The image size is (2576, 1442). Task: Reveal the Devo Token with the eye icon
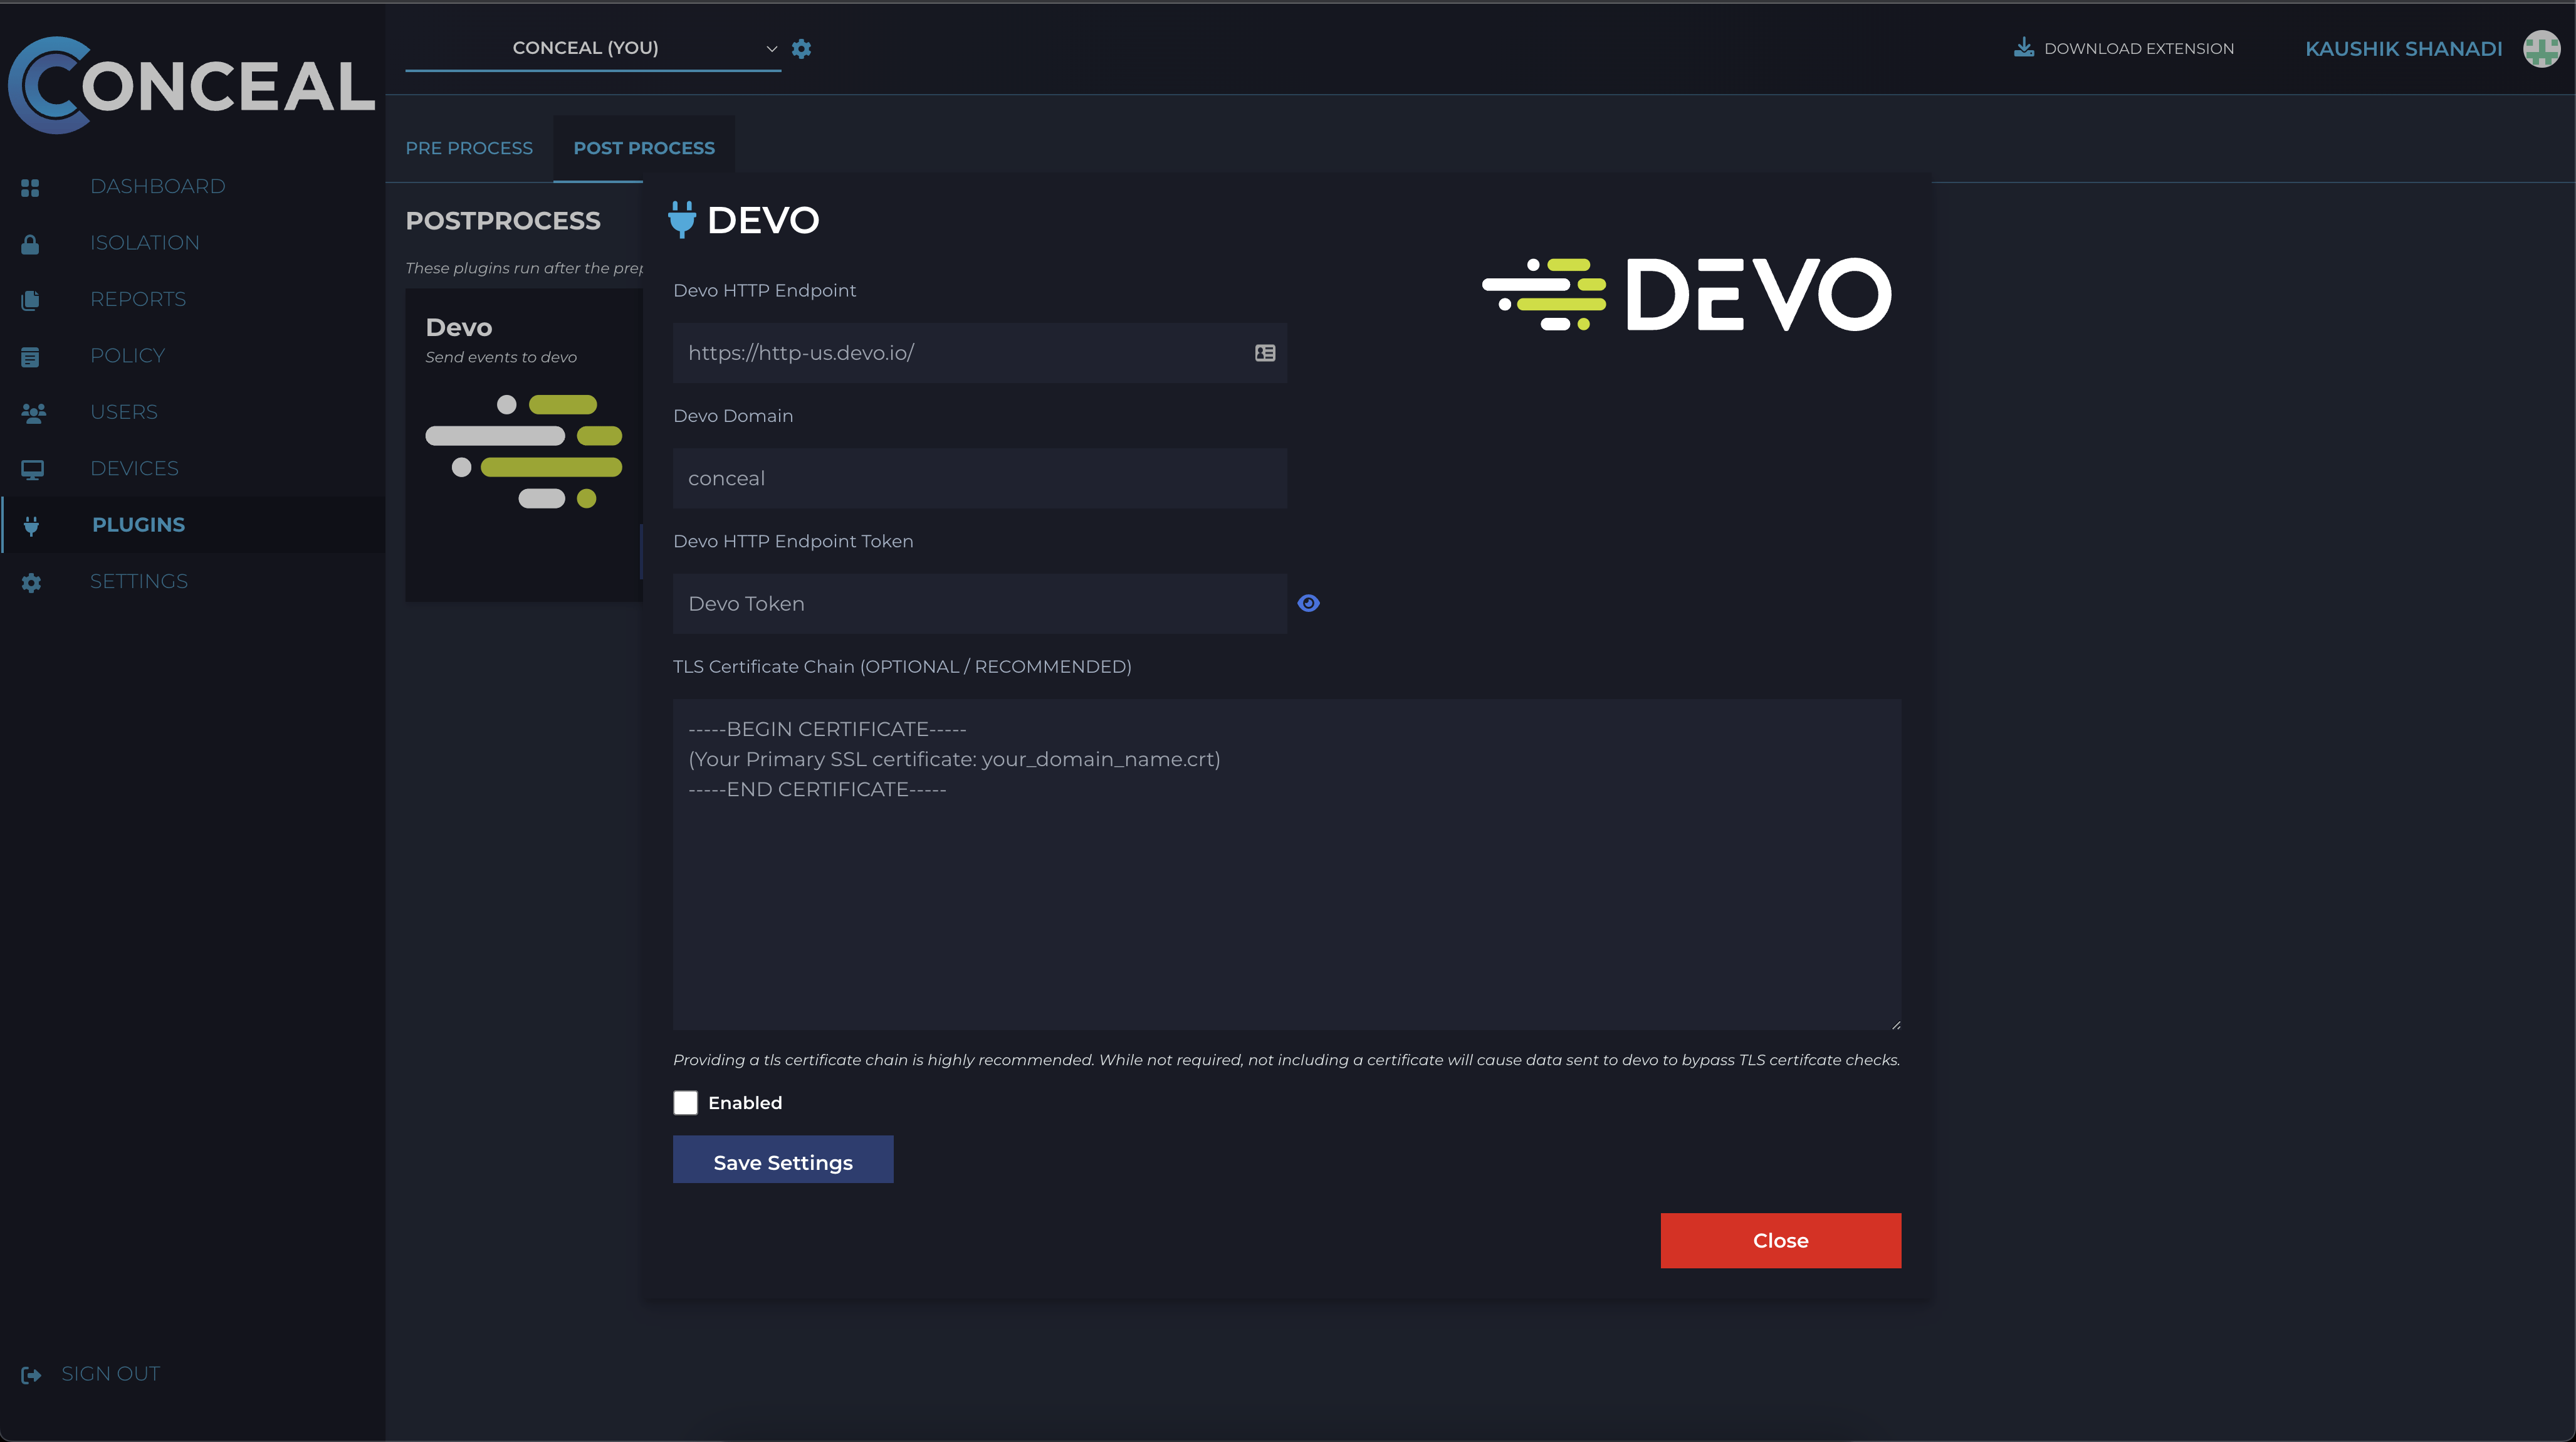click(x=1309, y=603)
